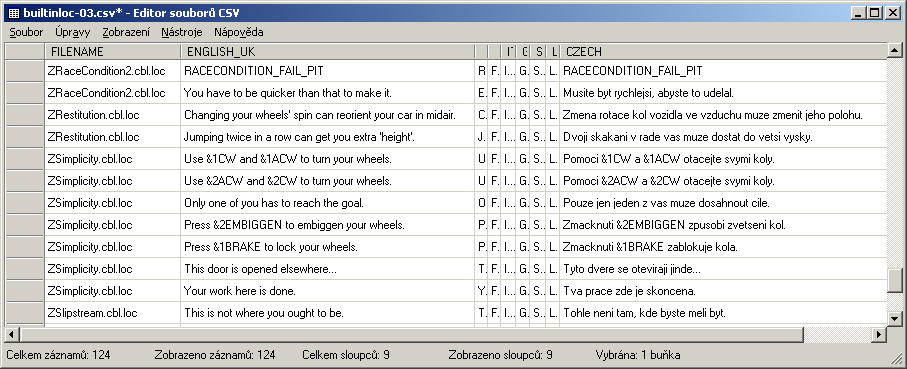Click status text 'Vybrána: 1 buňka'
The height and width of the screenshot is (369, 907).
point(638,355)
